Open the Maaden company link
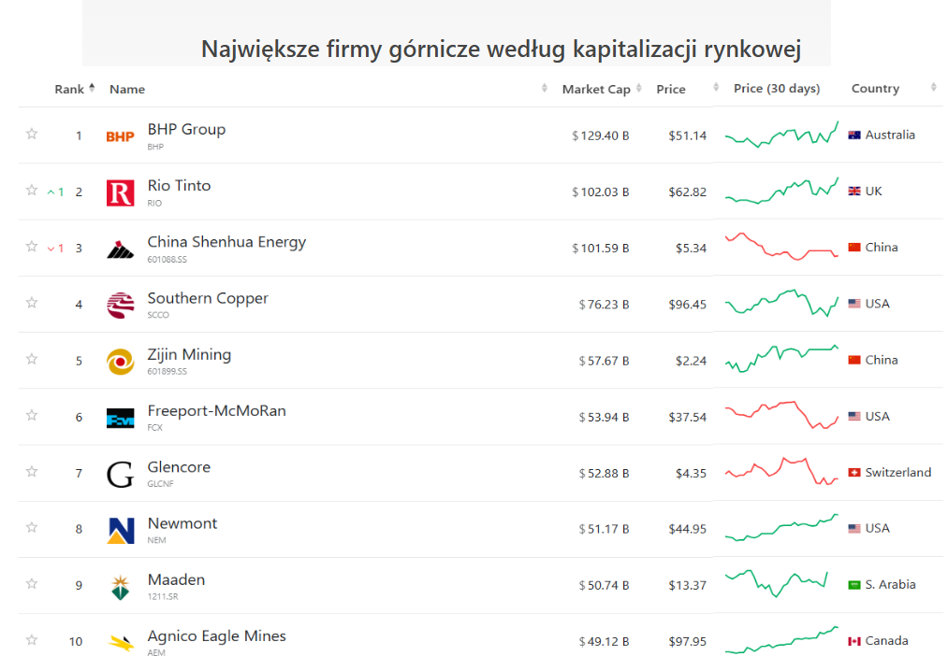The image size is (948, 670). tap(176, 580)
